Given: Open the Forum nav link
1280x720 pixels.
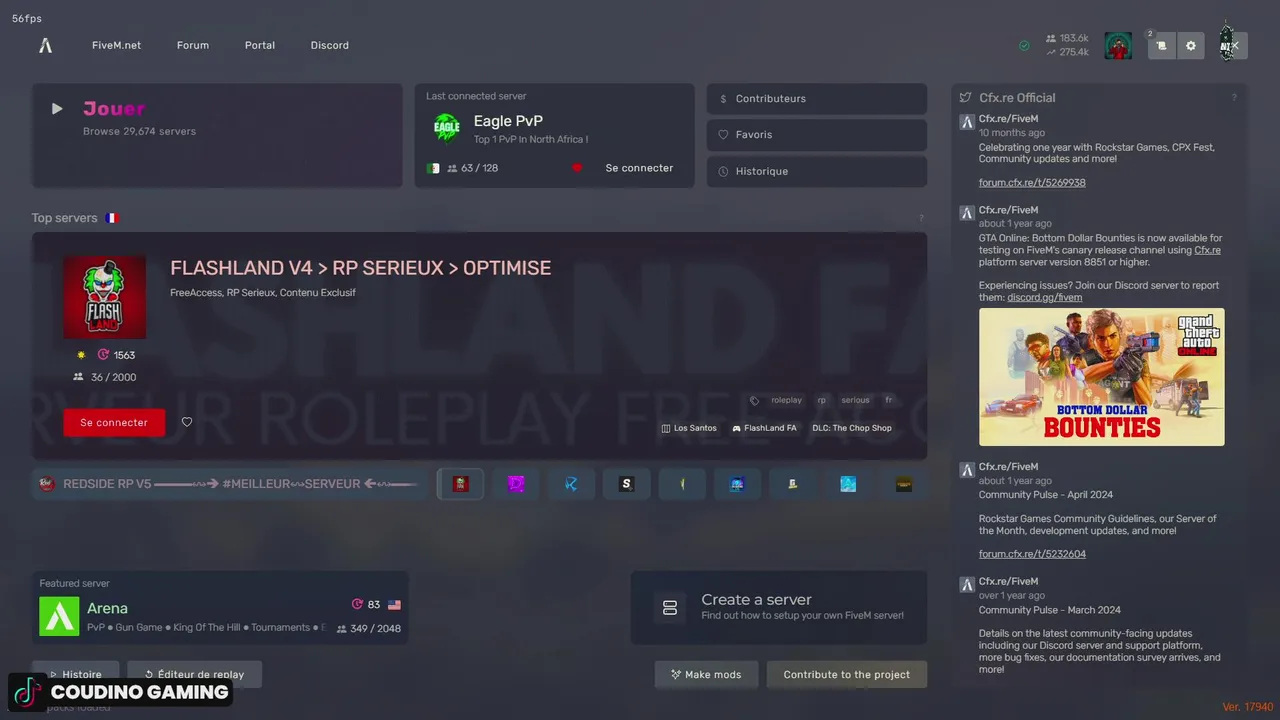Looking at the screenshot, I should [x=193, y=45].
